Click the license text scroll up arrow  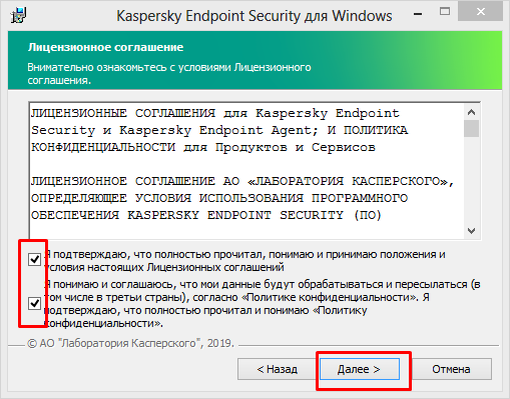point(471,112)
